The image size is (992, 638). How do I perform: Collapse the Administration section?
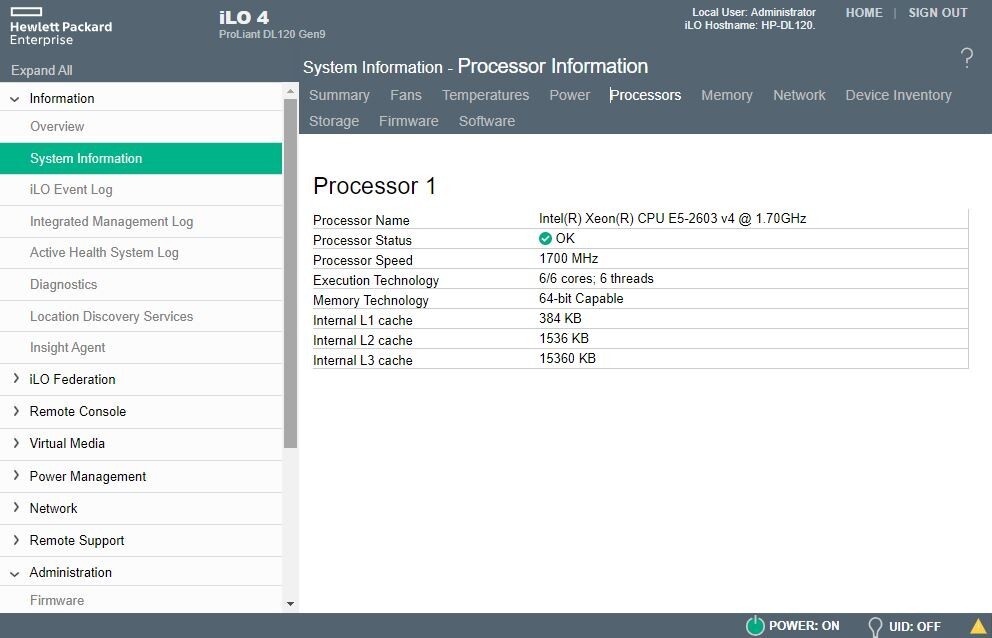click(15, 573)
